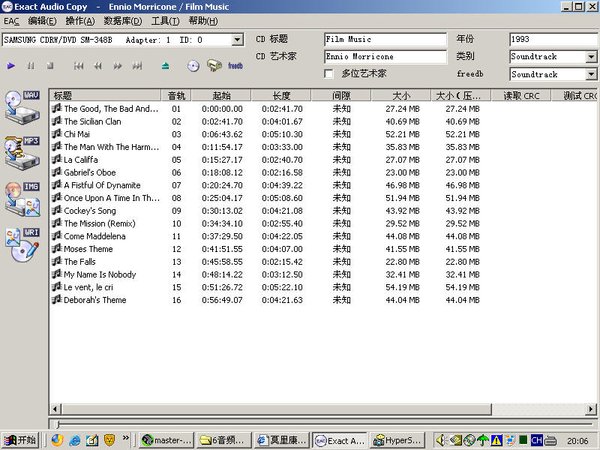Sort by the 读取 CRC column header
This screenshot has height=450, width=600.
coord(521,95)
